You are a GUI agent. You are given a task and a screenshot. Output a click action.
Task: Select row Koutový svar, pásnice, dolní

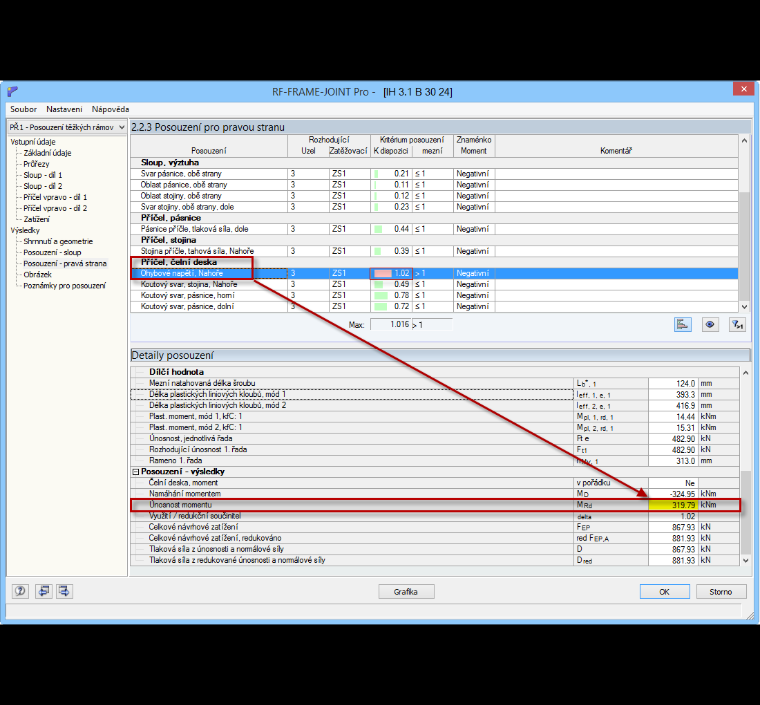[x=434, y=307]
